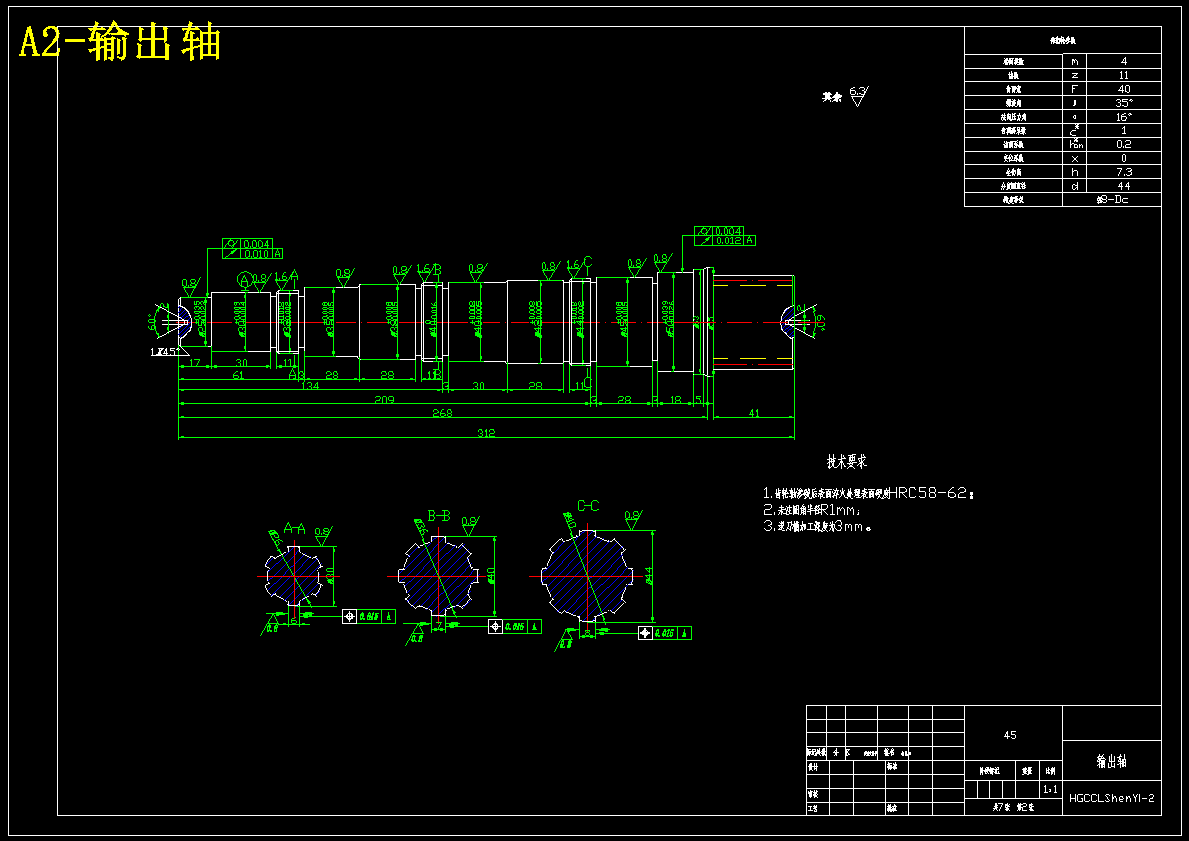Select the "45" material cell in title block
The width and height of the screenshot is (1189, 841).
tap(1010, 735)
